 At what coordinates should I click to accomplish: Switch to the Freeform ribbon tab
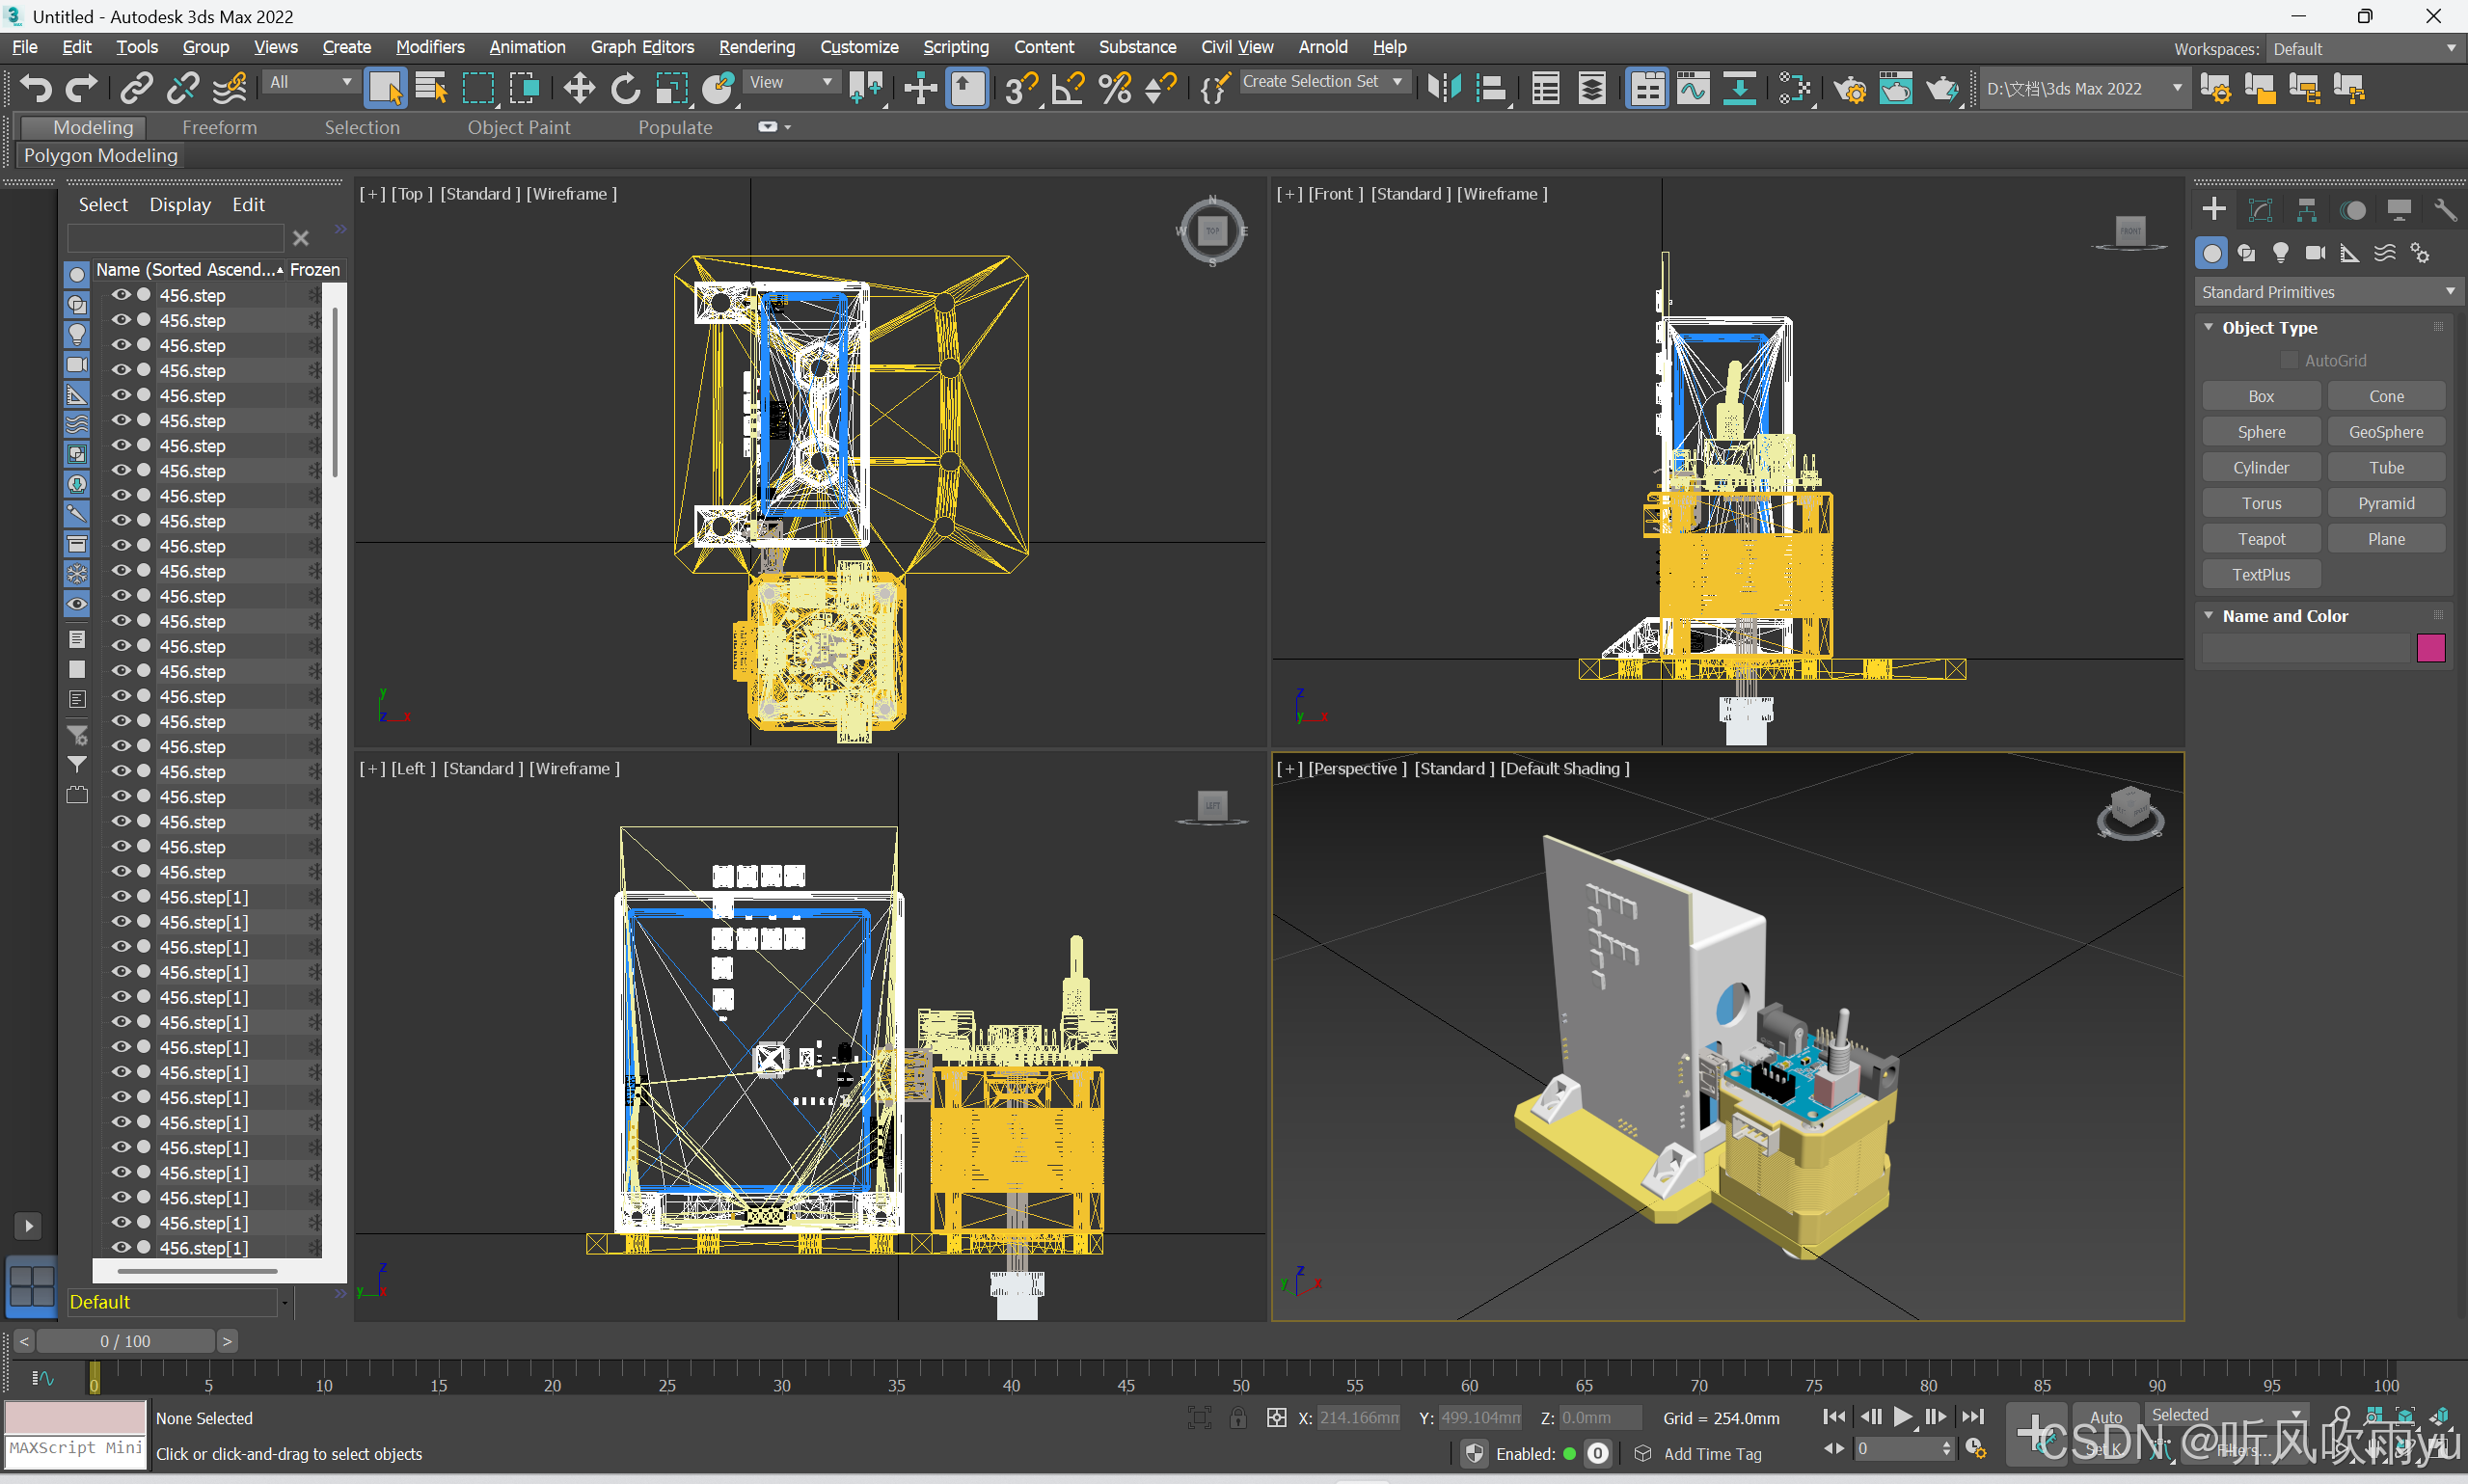(219, 127)
